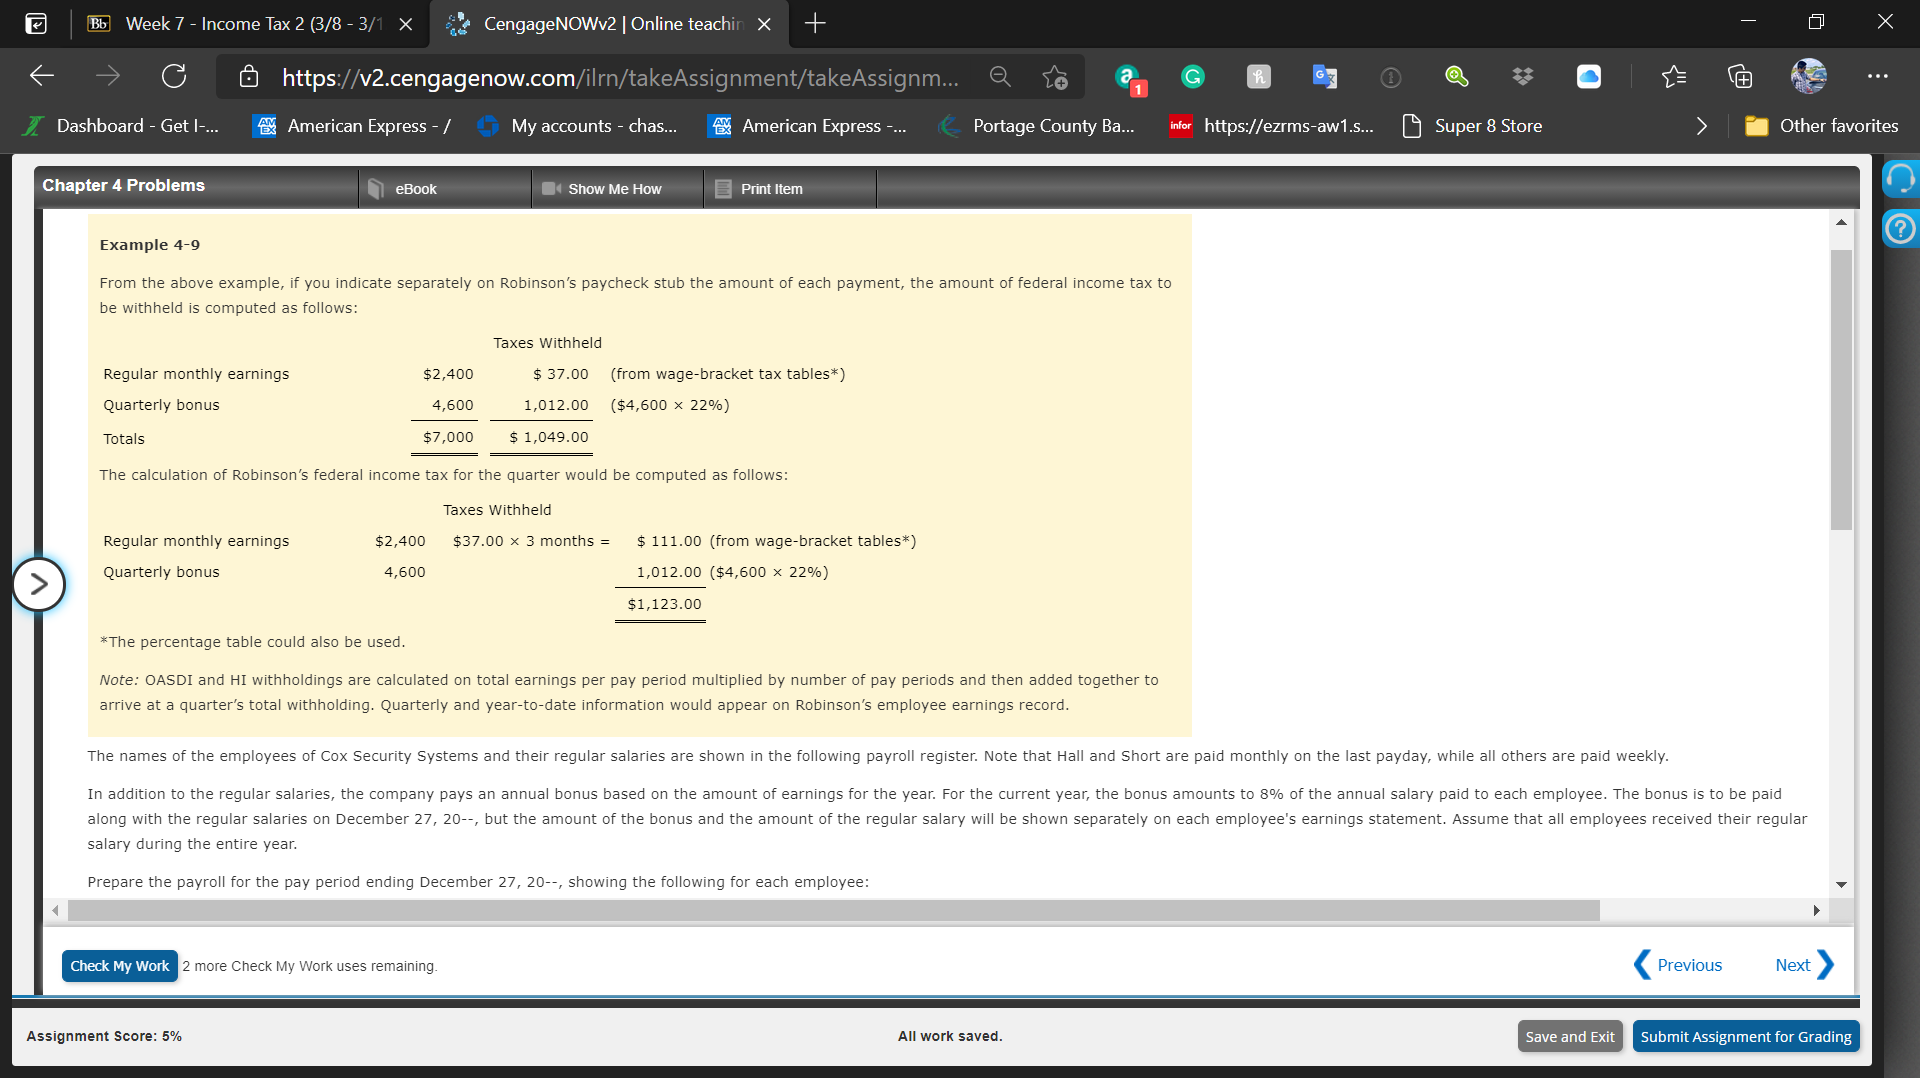Image resolution: width=1920 pixels, height=1078 pixels.
Task: Open the gray square extension icon
Action: point(1259,77)
